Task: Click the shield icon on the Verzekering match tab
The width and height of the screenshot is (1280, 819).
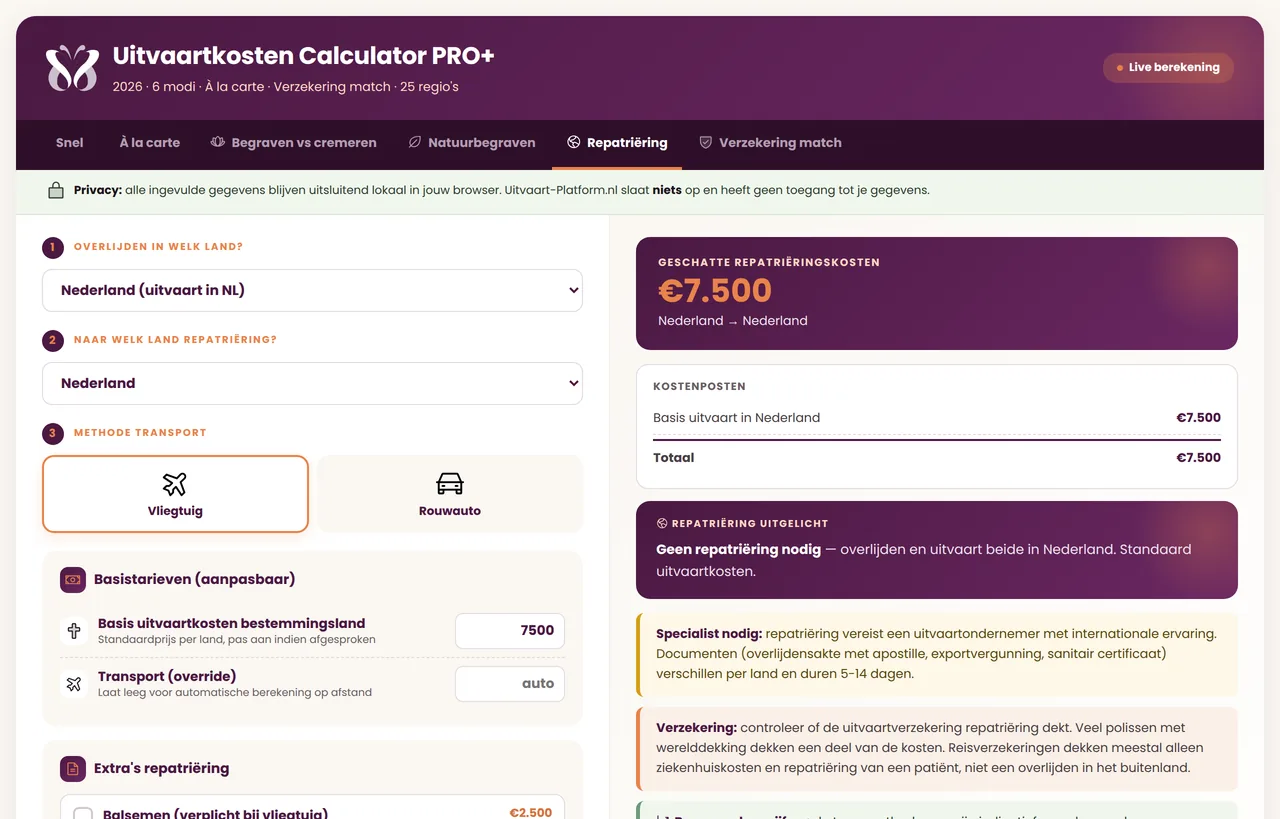Action: pos(705,142)
